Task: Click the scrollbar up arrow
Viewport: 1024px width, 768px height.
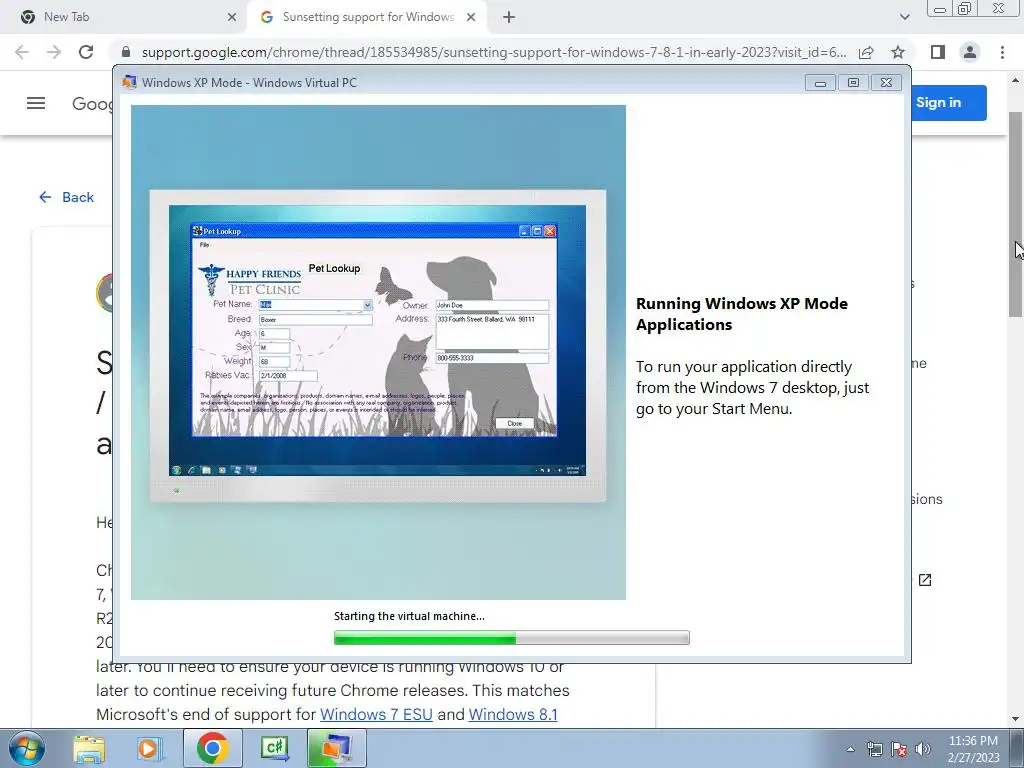Action: coord(1015,81)
